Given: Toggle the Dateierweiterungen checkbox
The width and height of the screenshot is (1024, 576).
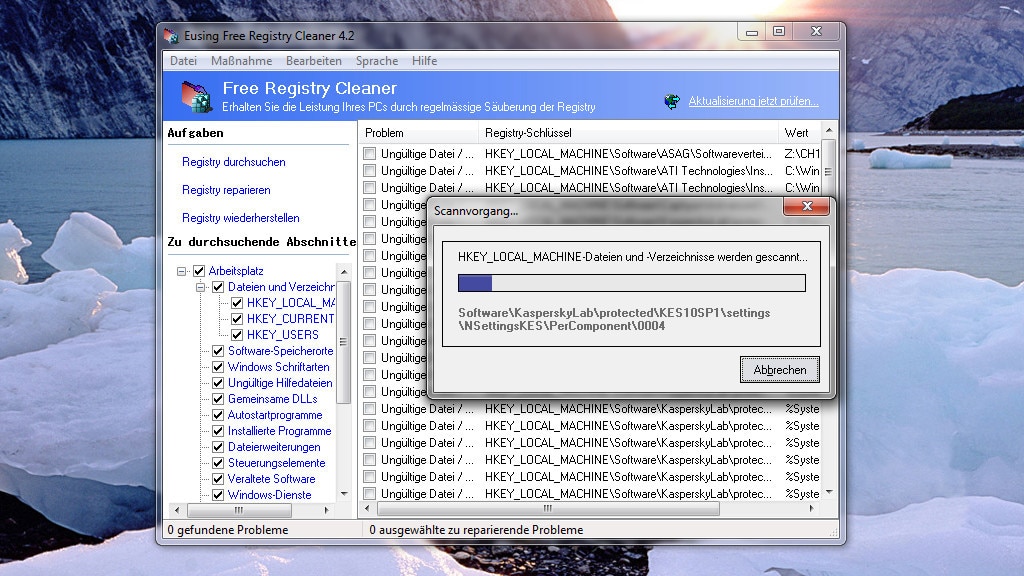Looking at the screenshot, I should (x=218, y=447).
